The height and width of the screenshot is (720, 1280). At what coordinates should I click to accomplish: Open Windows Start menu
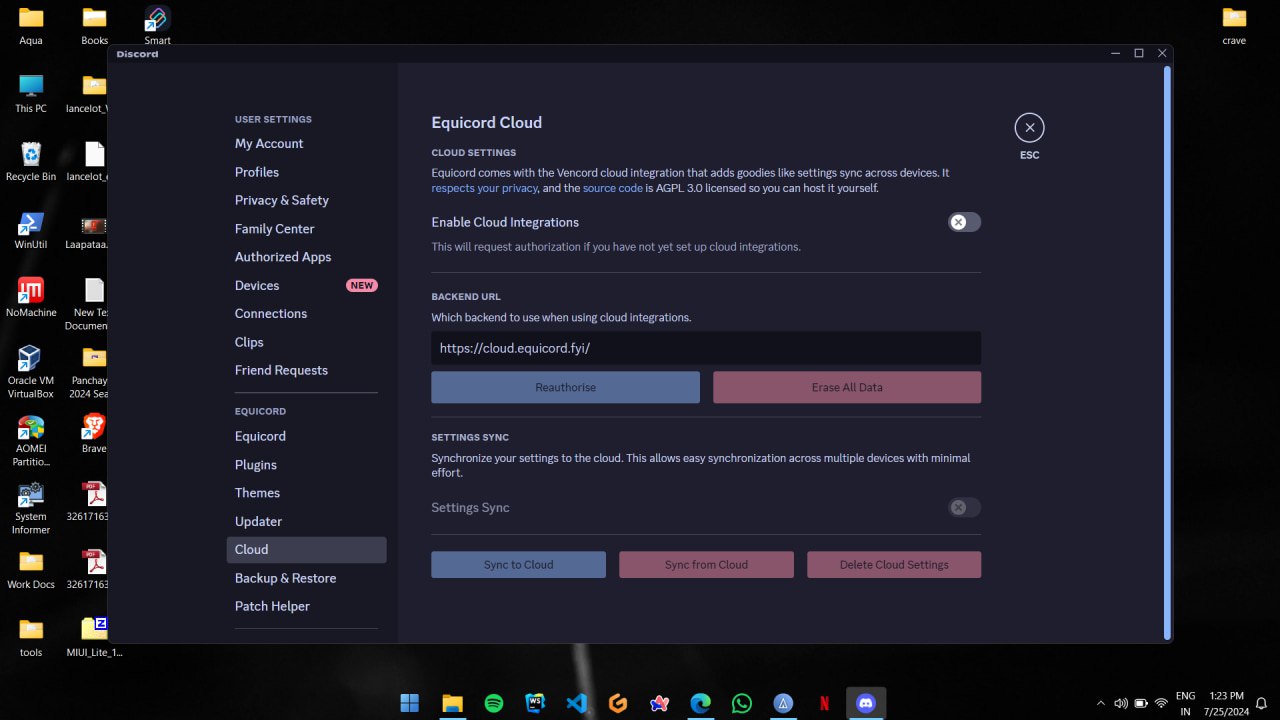coord(410,703)
